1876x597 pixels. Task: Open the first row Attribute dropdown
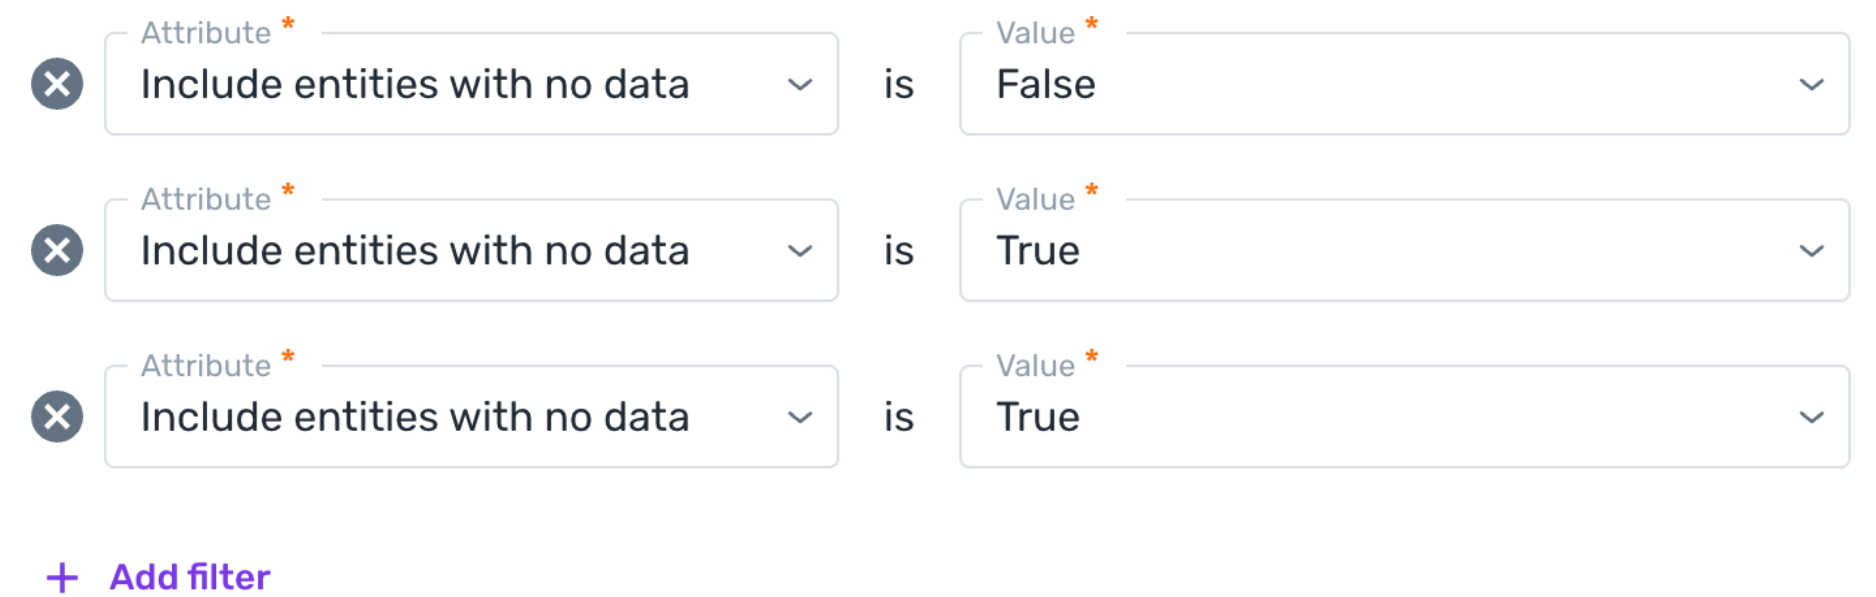tap(471, 84)
